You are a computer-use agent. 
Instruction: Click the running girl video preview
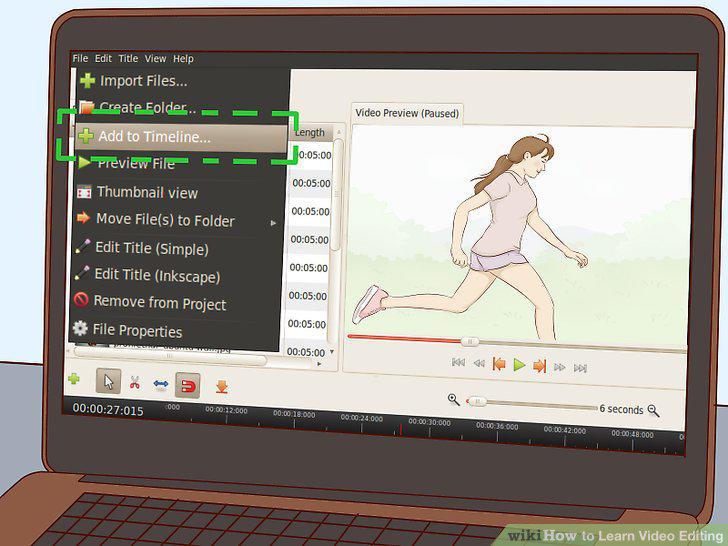pyautogui.click(x=520, y=232)
